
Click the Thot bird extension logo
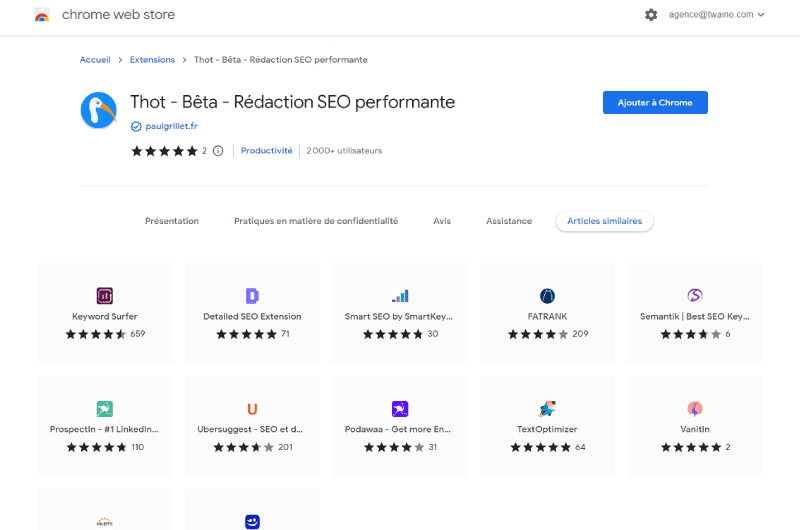tap(98, 110)
